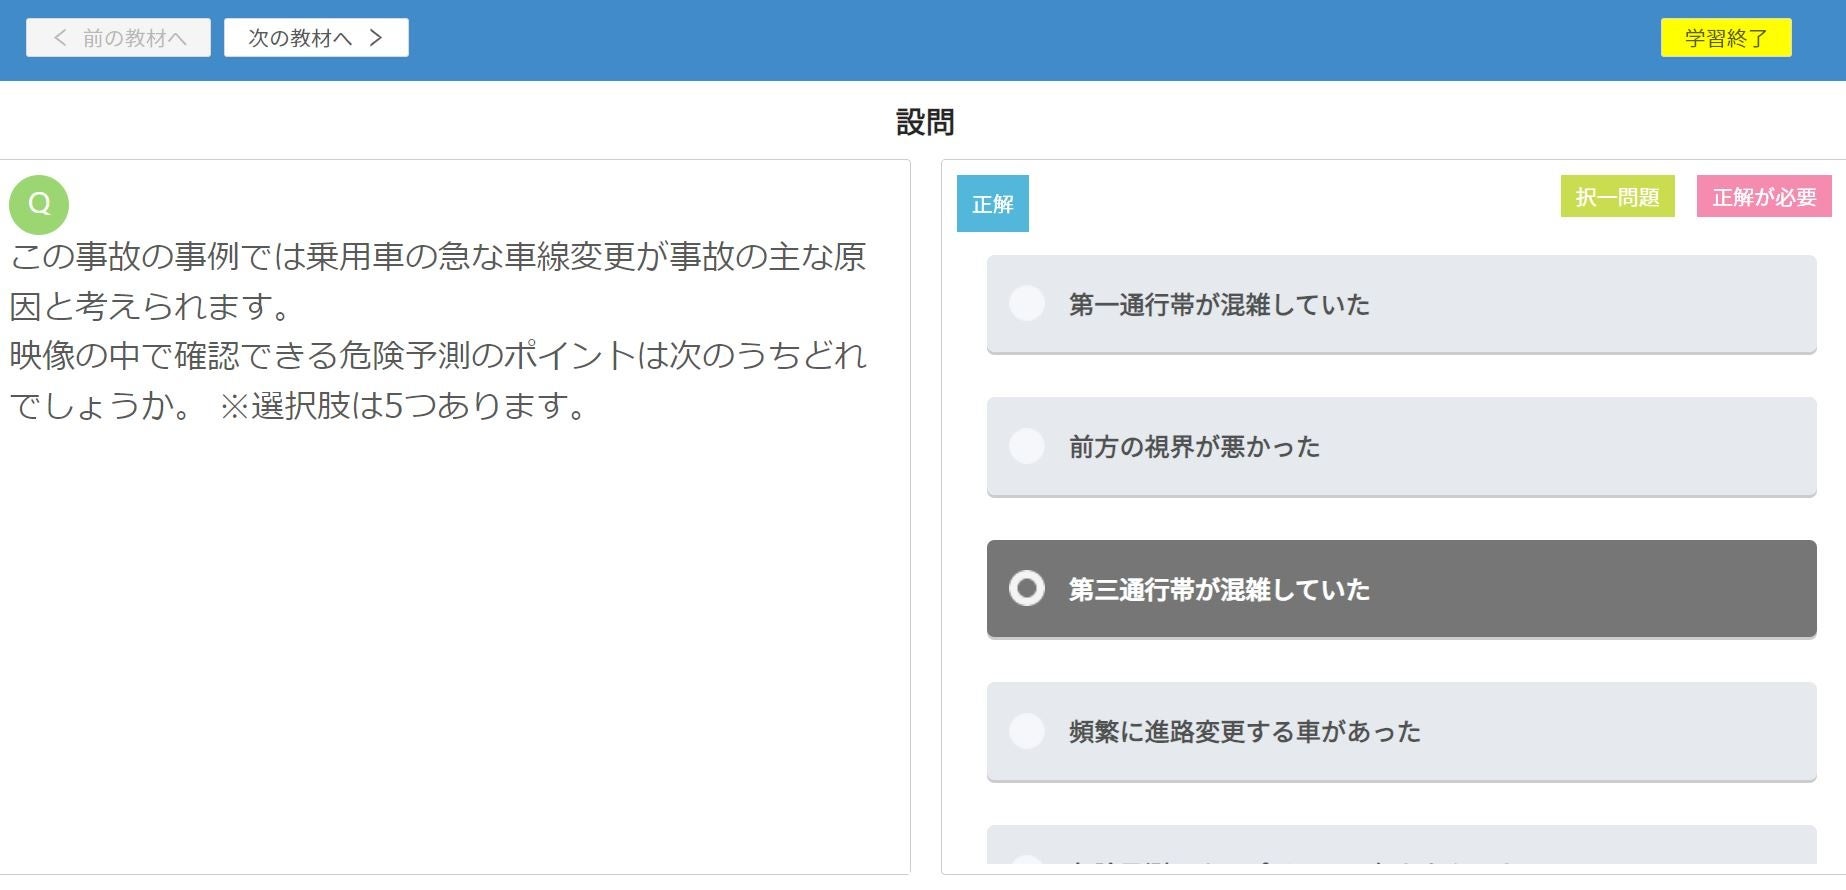Click the right chevron on 次の教材へ
Image resolution: width=1846 pixels, height=890 pixels.
376,38
